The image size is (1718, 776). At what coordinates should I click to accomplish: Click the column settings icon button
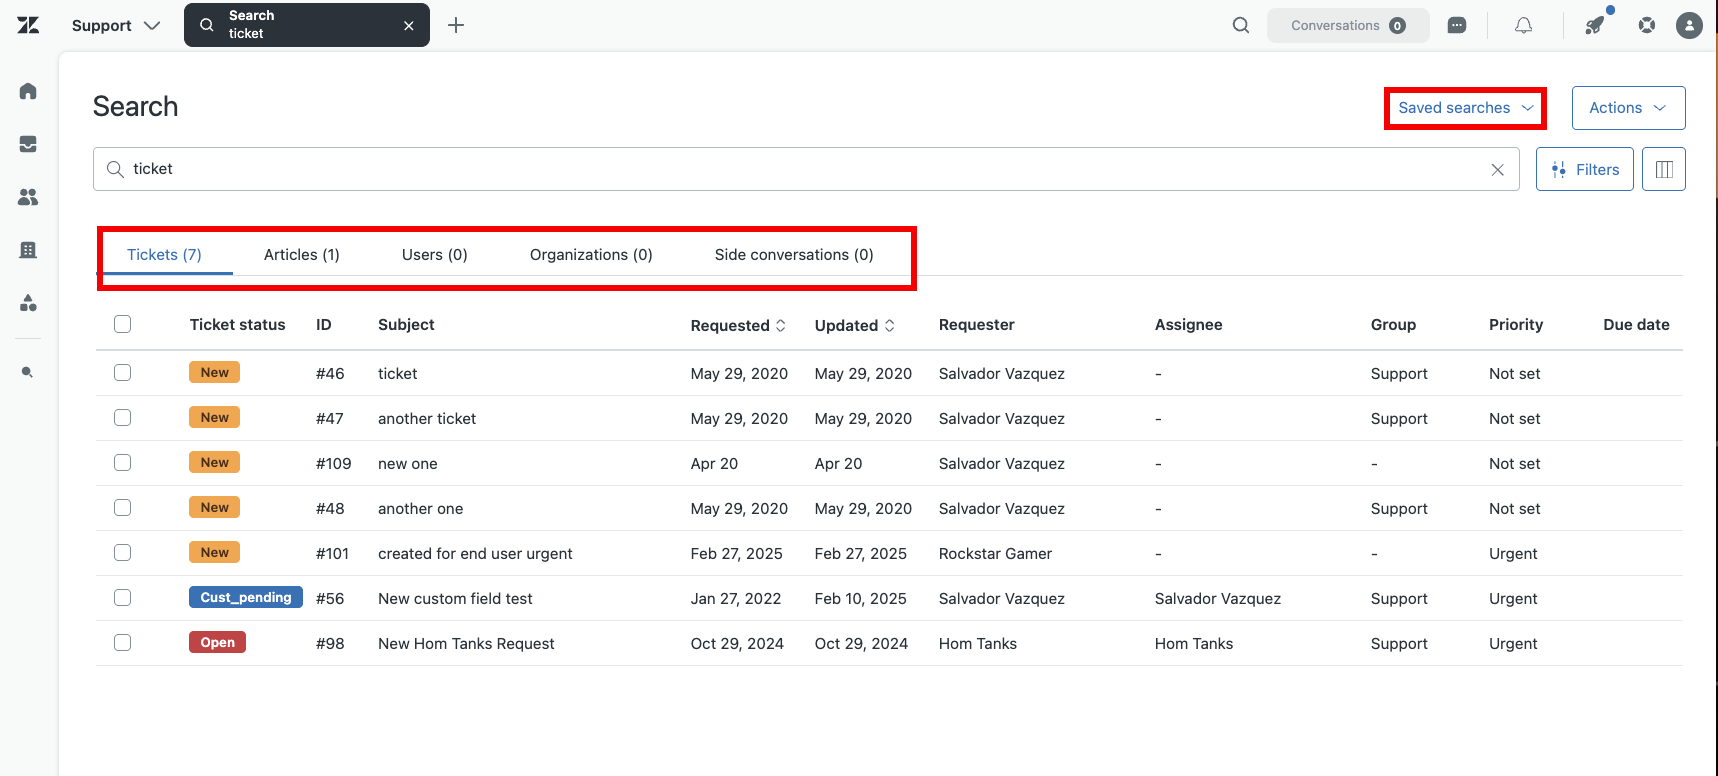tap(1664, 169)
